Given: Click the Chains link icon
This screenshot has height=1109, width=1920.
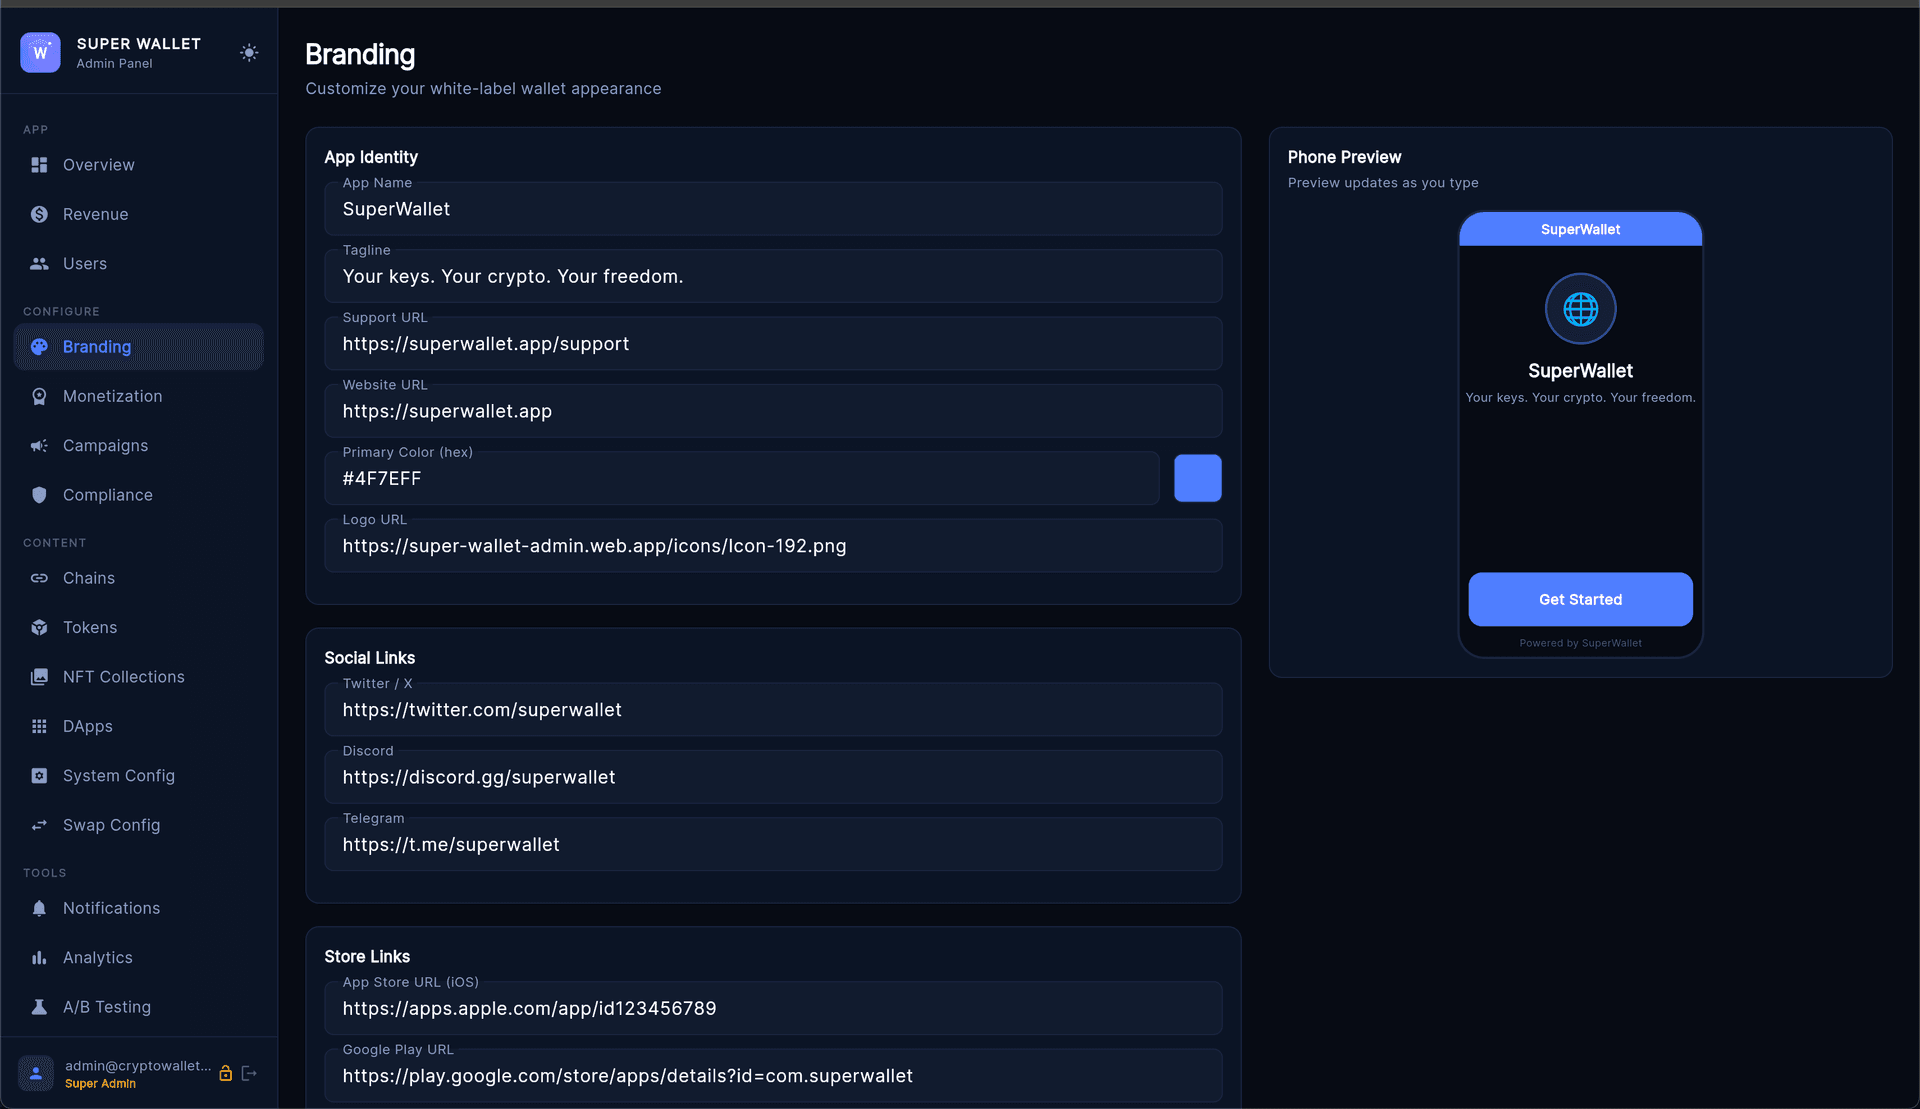Looking at the screenshot, I should coord(39,578).
